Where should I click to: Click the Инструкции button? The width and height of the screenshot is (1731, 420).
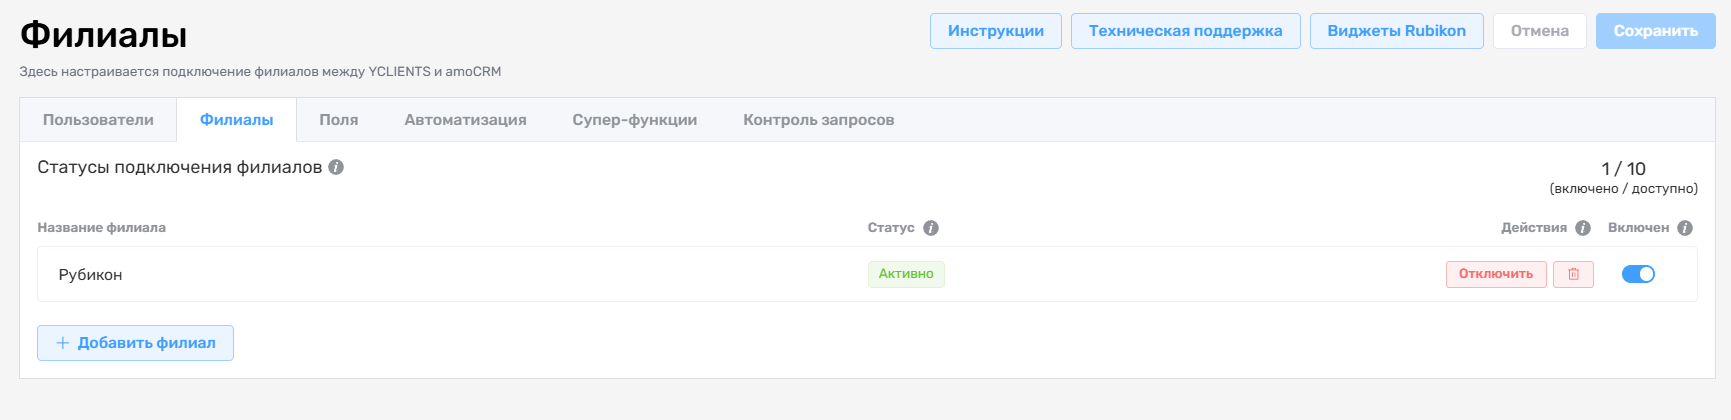point(996,31)
